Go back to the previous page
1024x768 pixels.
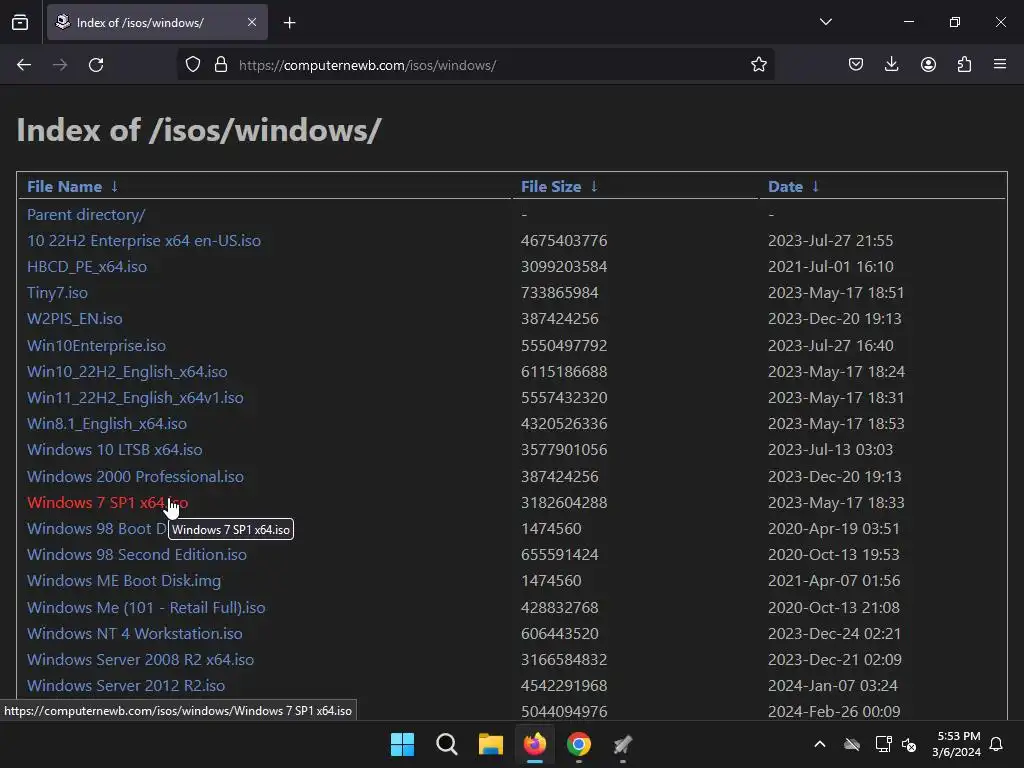coord(24,65)
